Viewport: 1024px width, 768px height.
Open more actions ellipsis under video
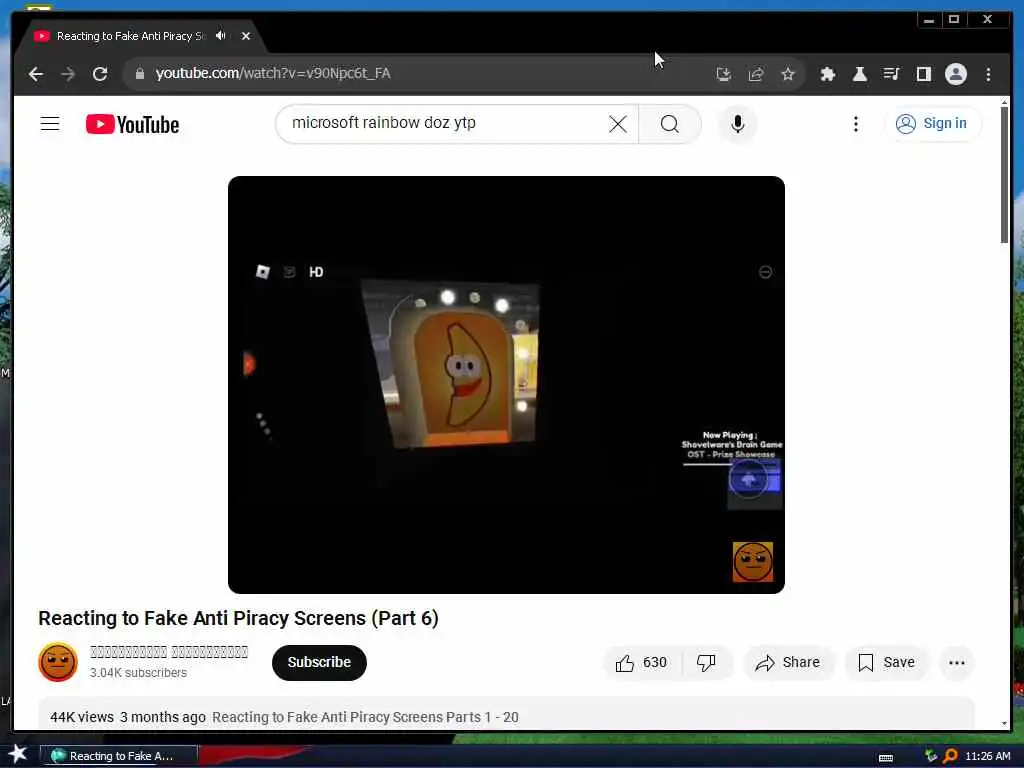(957, 663)
